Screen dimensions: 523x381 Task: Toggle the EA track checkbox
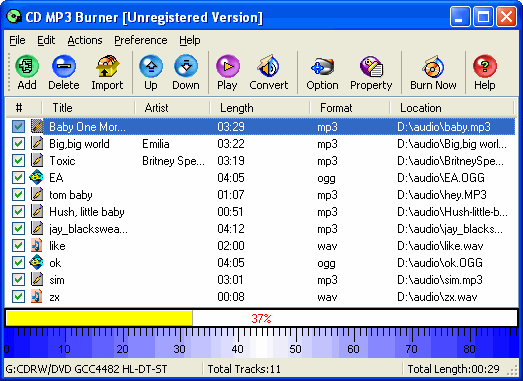(x=18, y=178)
